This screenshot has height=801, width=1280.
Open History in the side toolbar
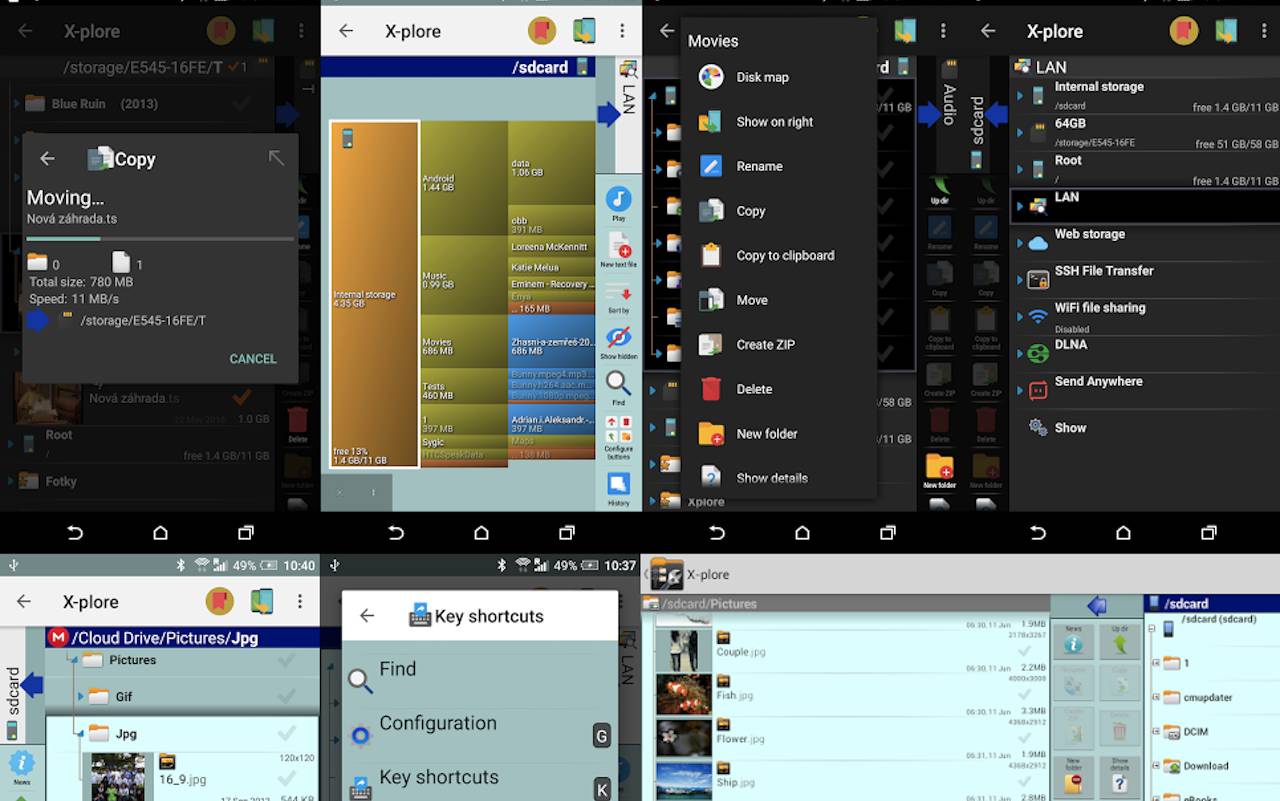coord(618,488)
